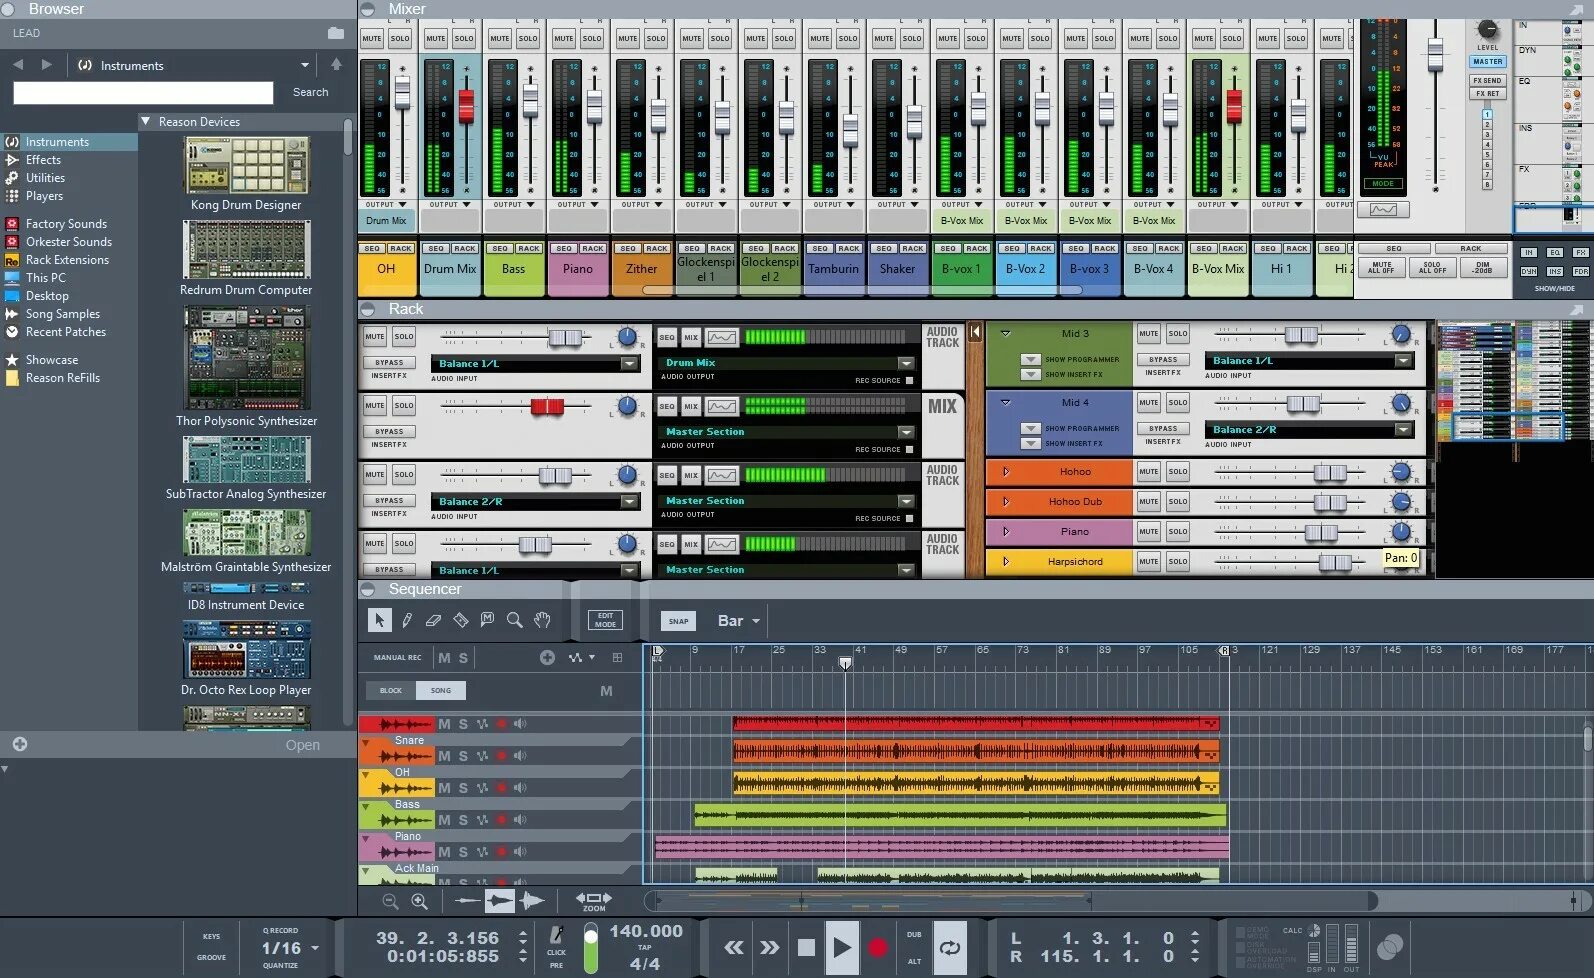Toggle the SNAP button
Viewport: 1594px width, 978px height.
coord(678,621)
